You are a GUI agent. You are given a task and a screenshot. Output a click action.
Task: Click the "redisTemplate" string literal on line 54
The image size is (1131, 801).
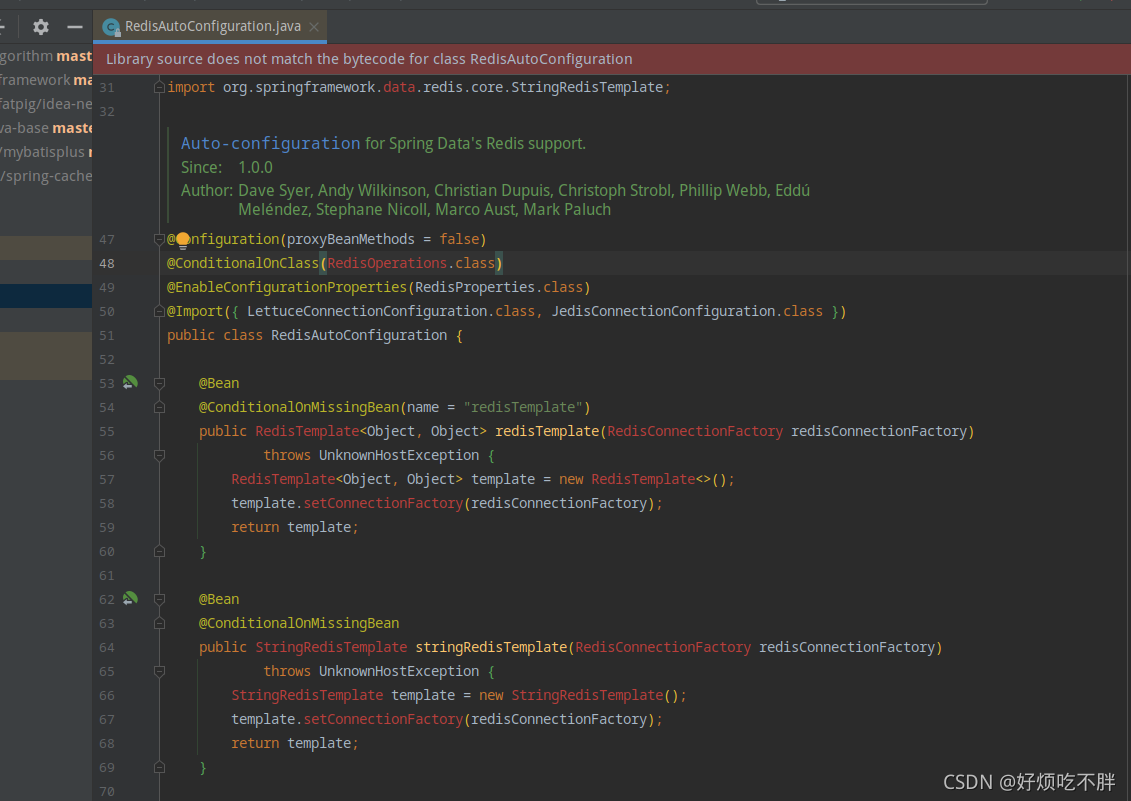(x=523, y=407)
